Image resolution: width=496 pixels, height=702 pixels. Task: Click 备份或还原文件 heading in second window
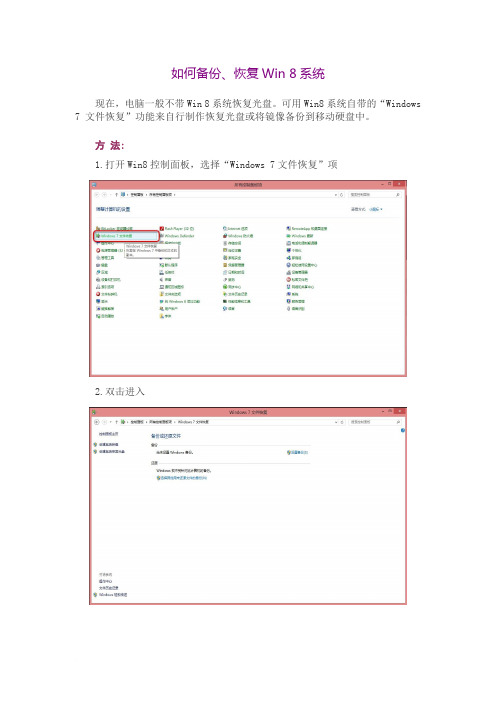click(x=166, y=436)
